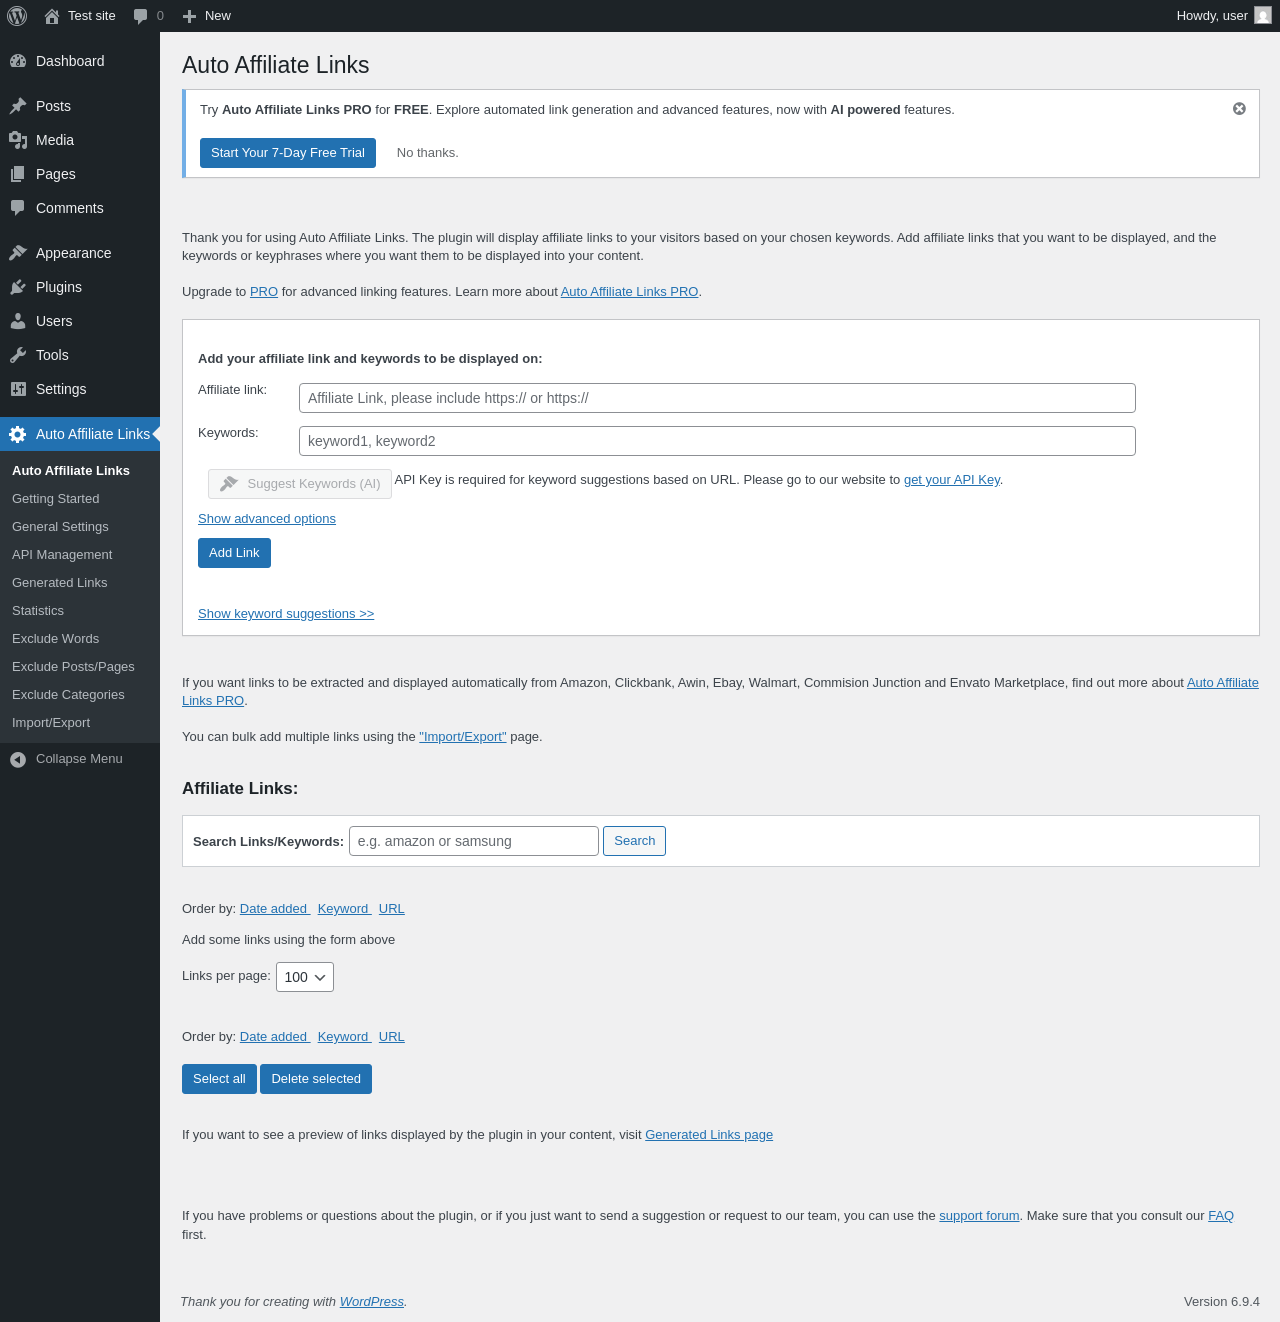Go to Exclude Words submenu
Image resolution: width=1280 pixels, height=1322 pixels.
(55, 639)
